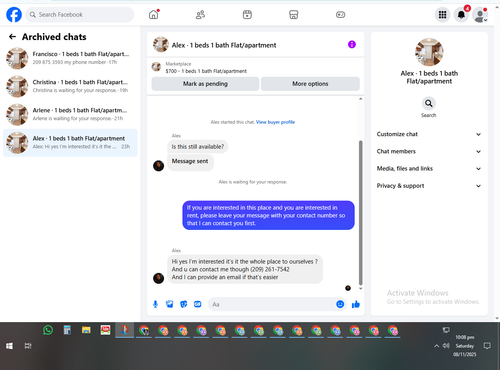Screen dimensions: 500x370
Task: Open the GIF picker icon
Action: pos(198,304)
